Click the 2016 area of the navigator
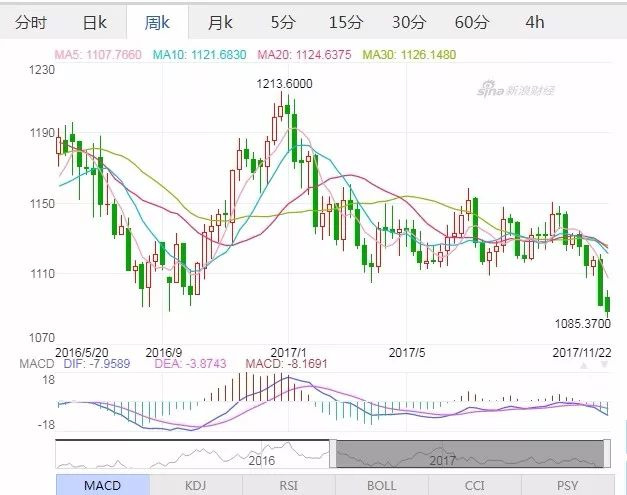Image resolution: width=627 pixels, height=495 pixels. (x=262, y=460)
